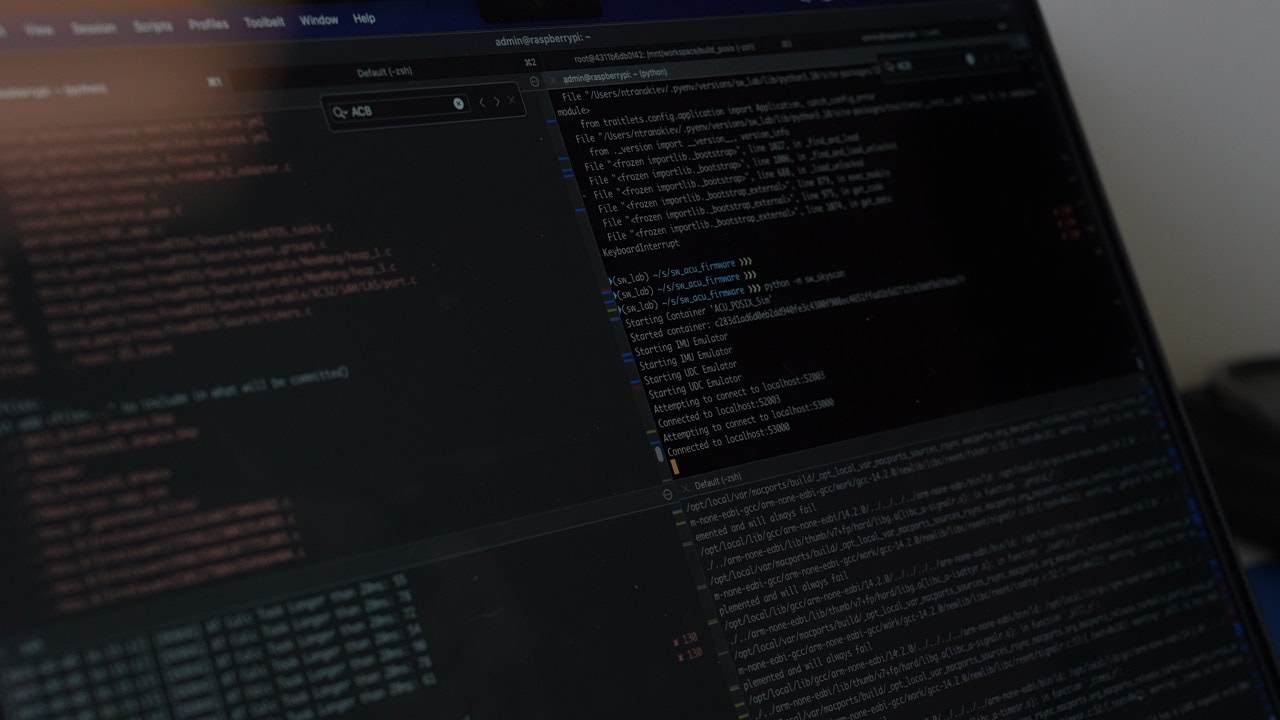
Task: Open the Help menu
Action: click(x=364, y=18)
